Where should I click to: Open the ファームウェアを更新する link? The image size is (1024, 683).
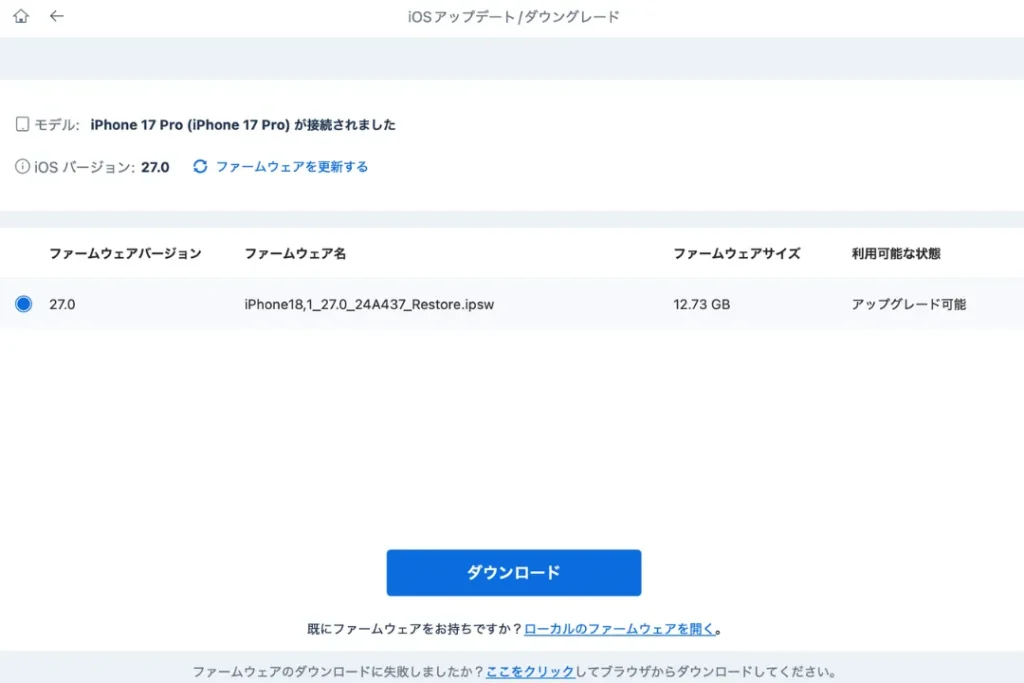[x=292, y=167]
